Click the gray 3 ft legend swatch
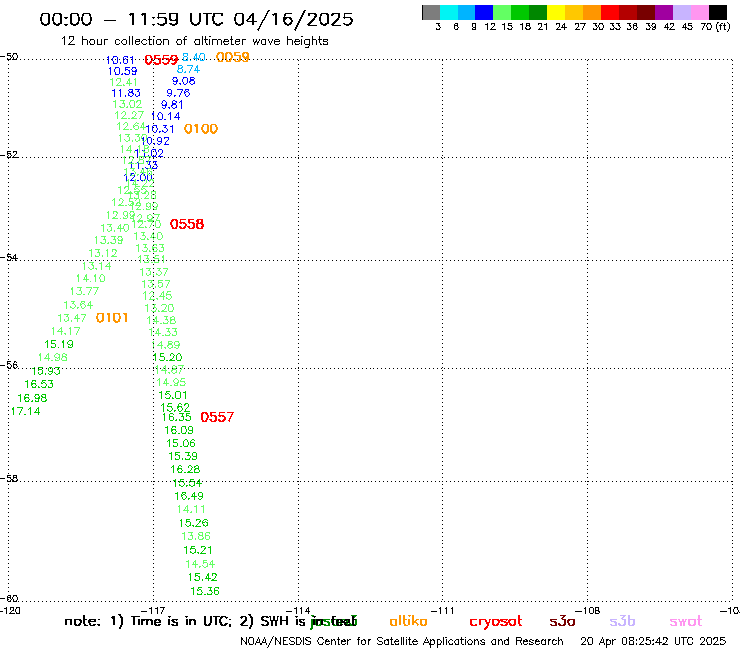 (431, 12)
